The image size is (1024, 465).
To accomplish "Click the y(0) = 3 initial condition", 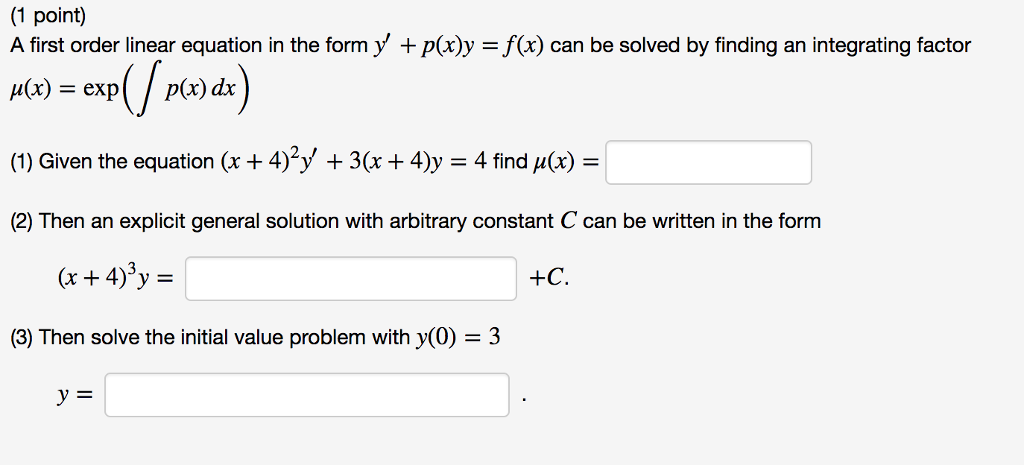I will coord(458,337).
